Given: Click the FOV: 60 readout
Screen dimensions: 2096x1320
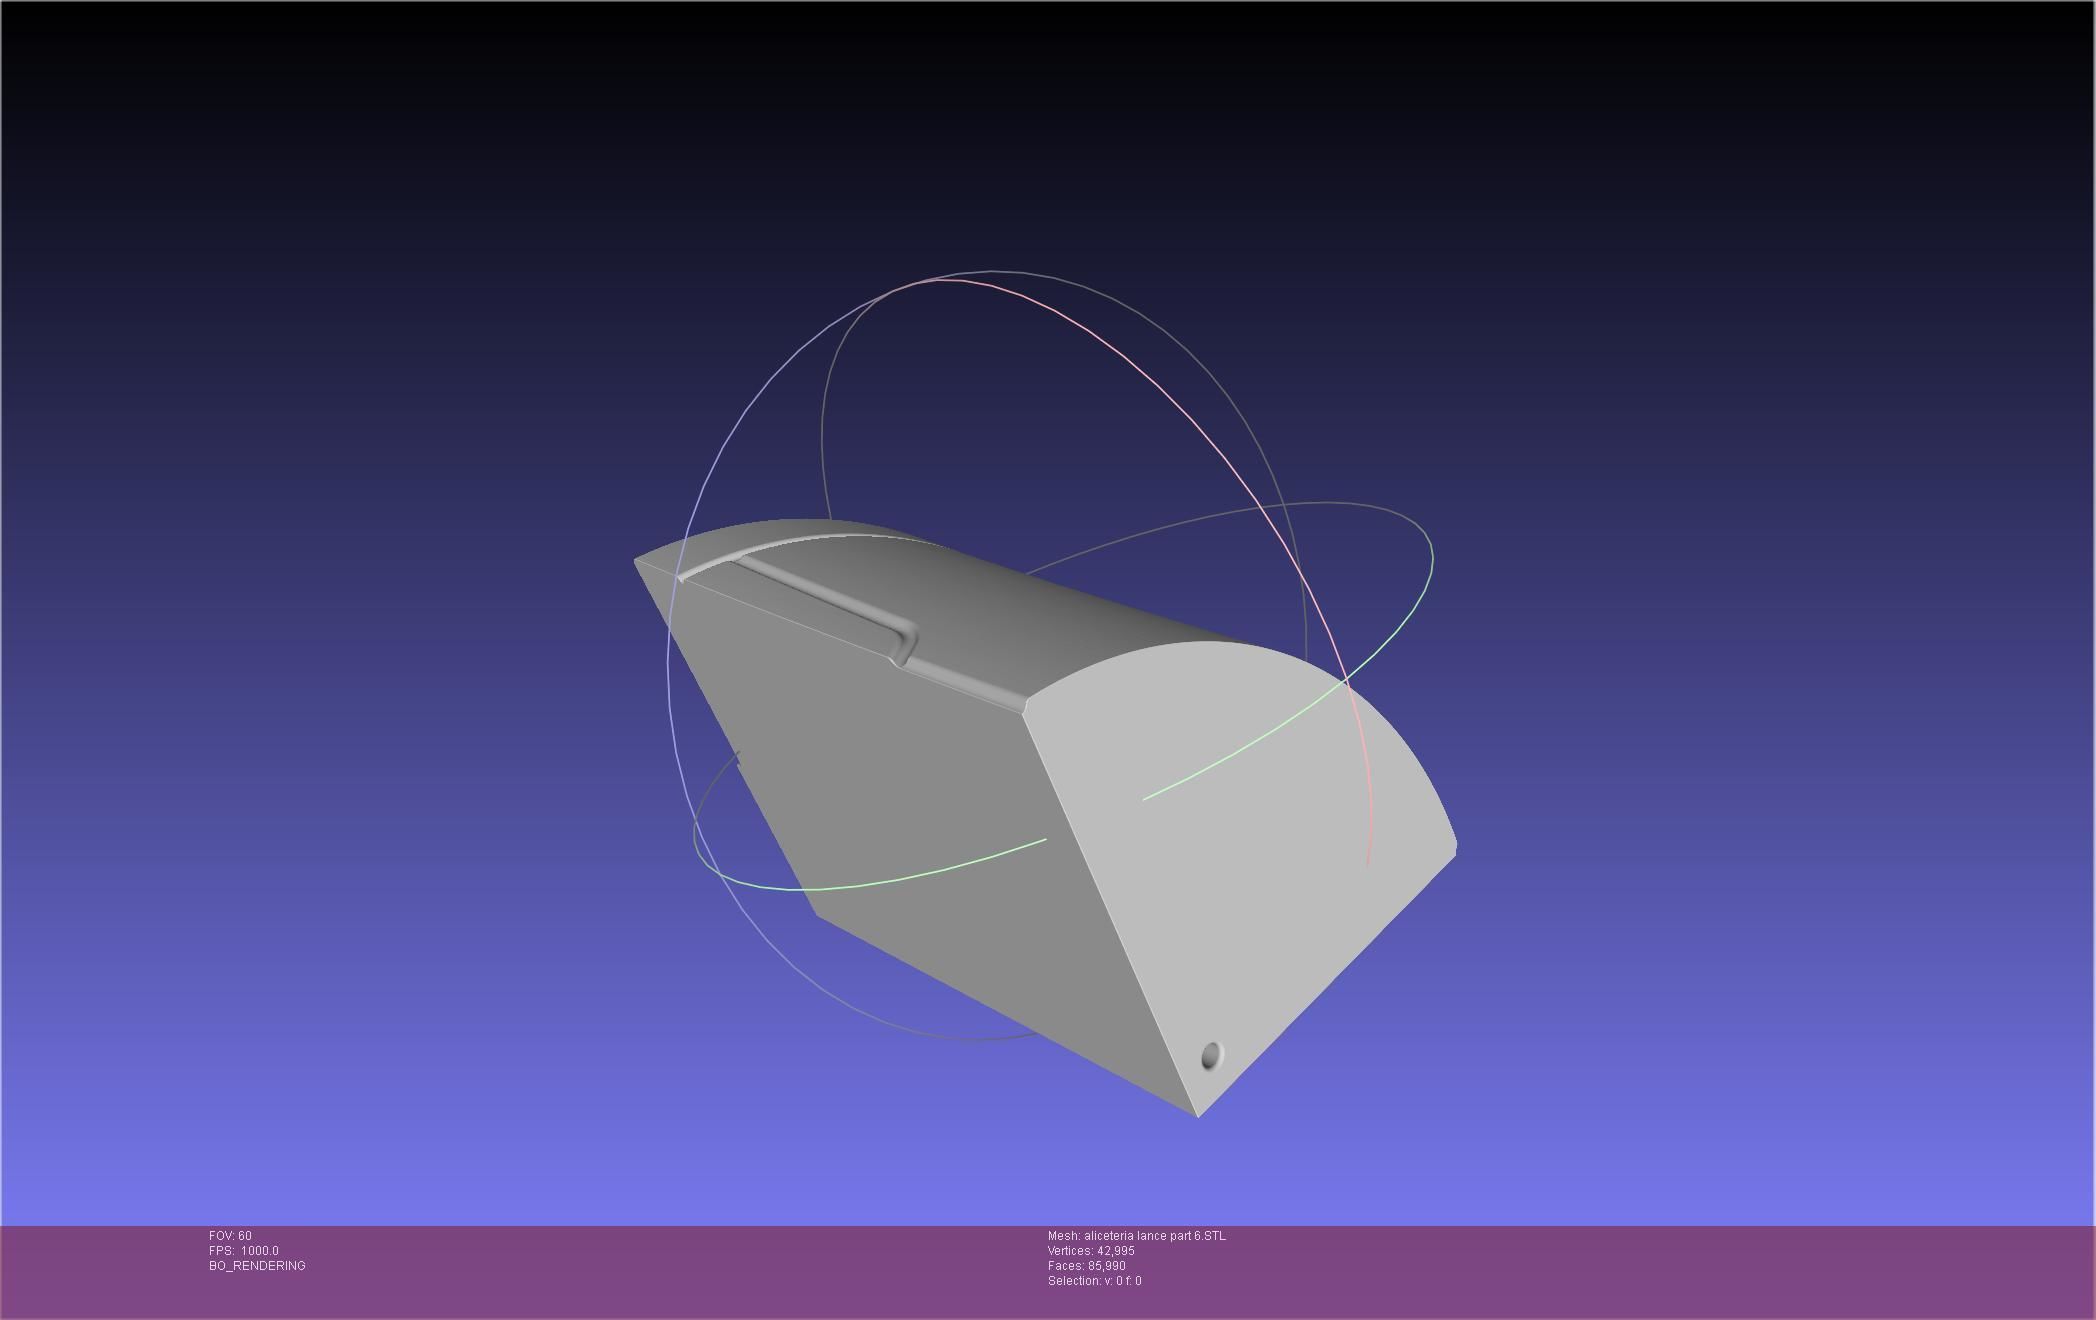Looking at the screenshot, I should [x=230, y=1236].
